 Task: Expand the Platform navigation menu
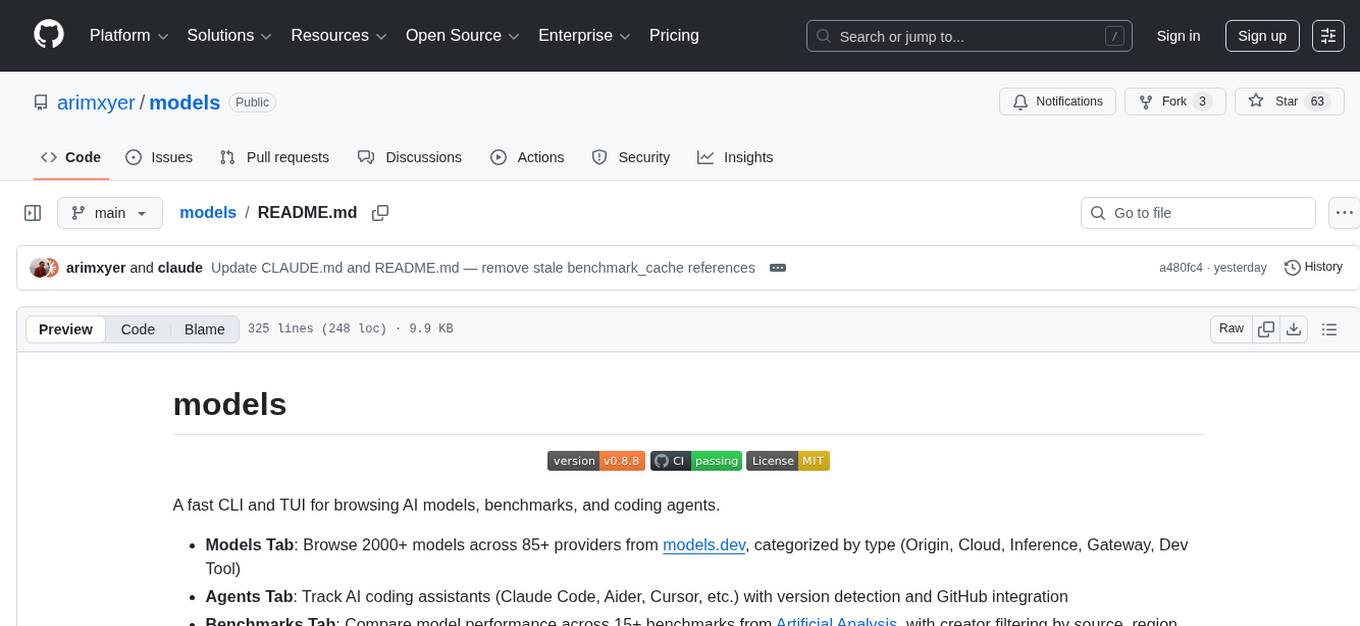(128, 36)
